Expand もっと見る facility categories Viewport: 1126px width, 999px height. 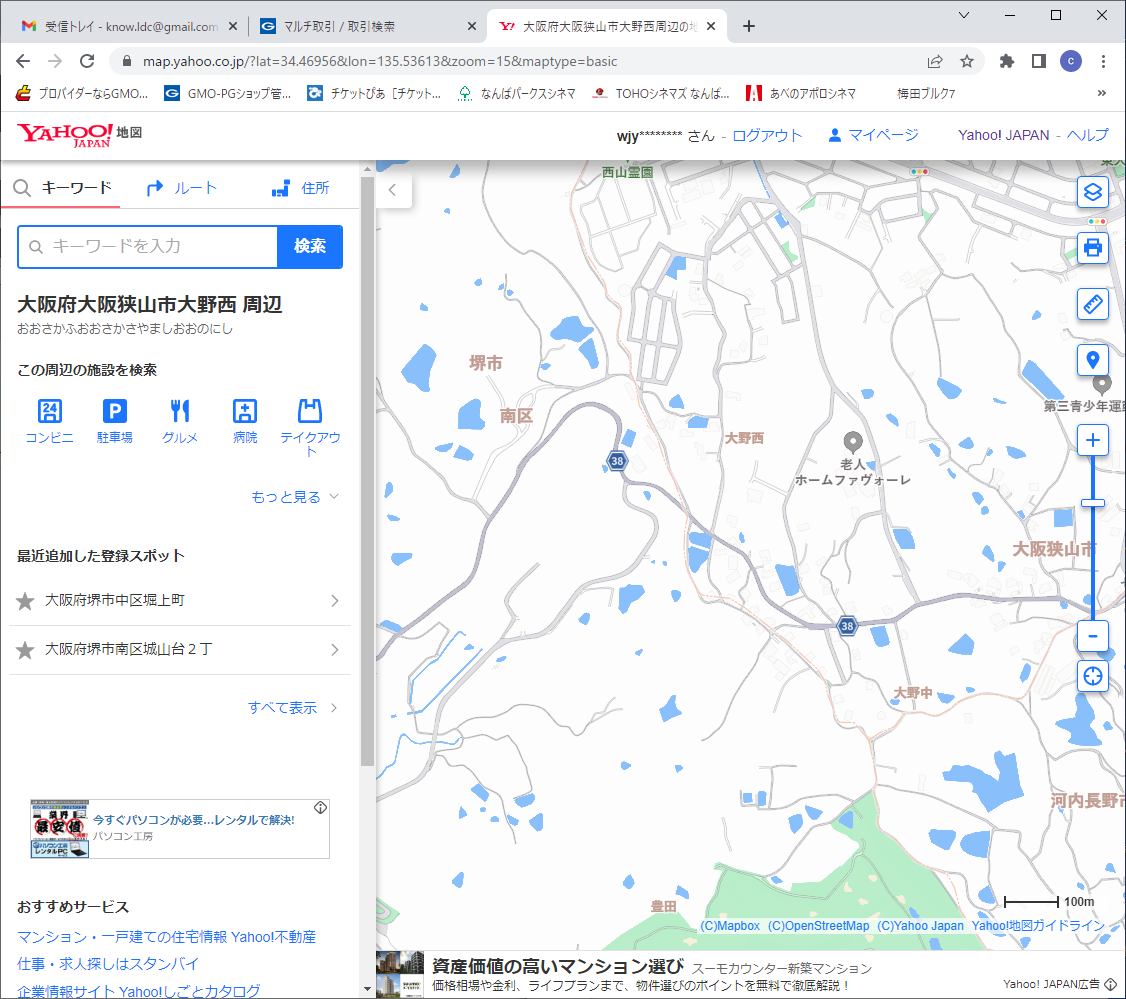pyautogui.click(x=295, y=497)
